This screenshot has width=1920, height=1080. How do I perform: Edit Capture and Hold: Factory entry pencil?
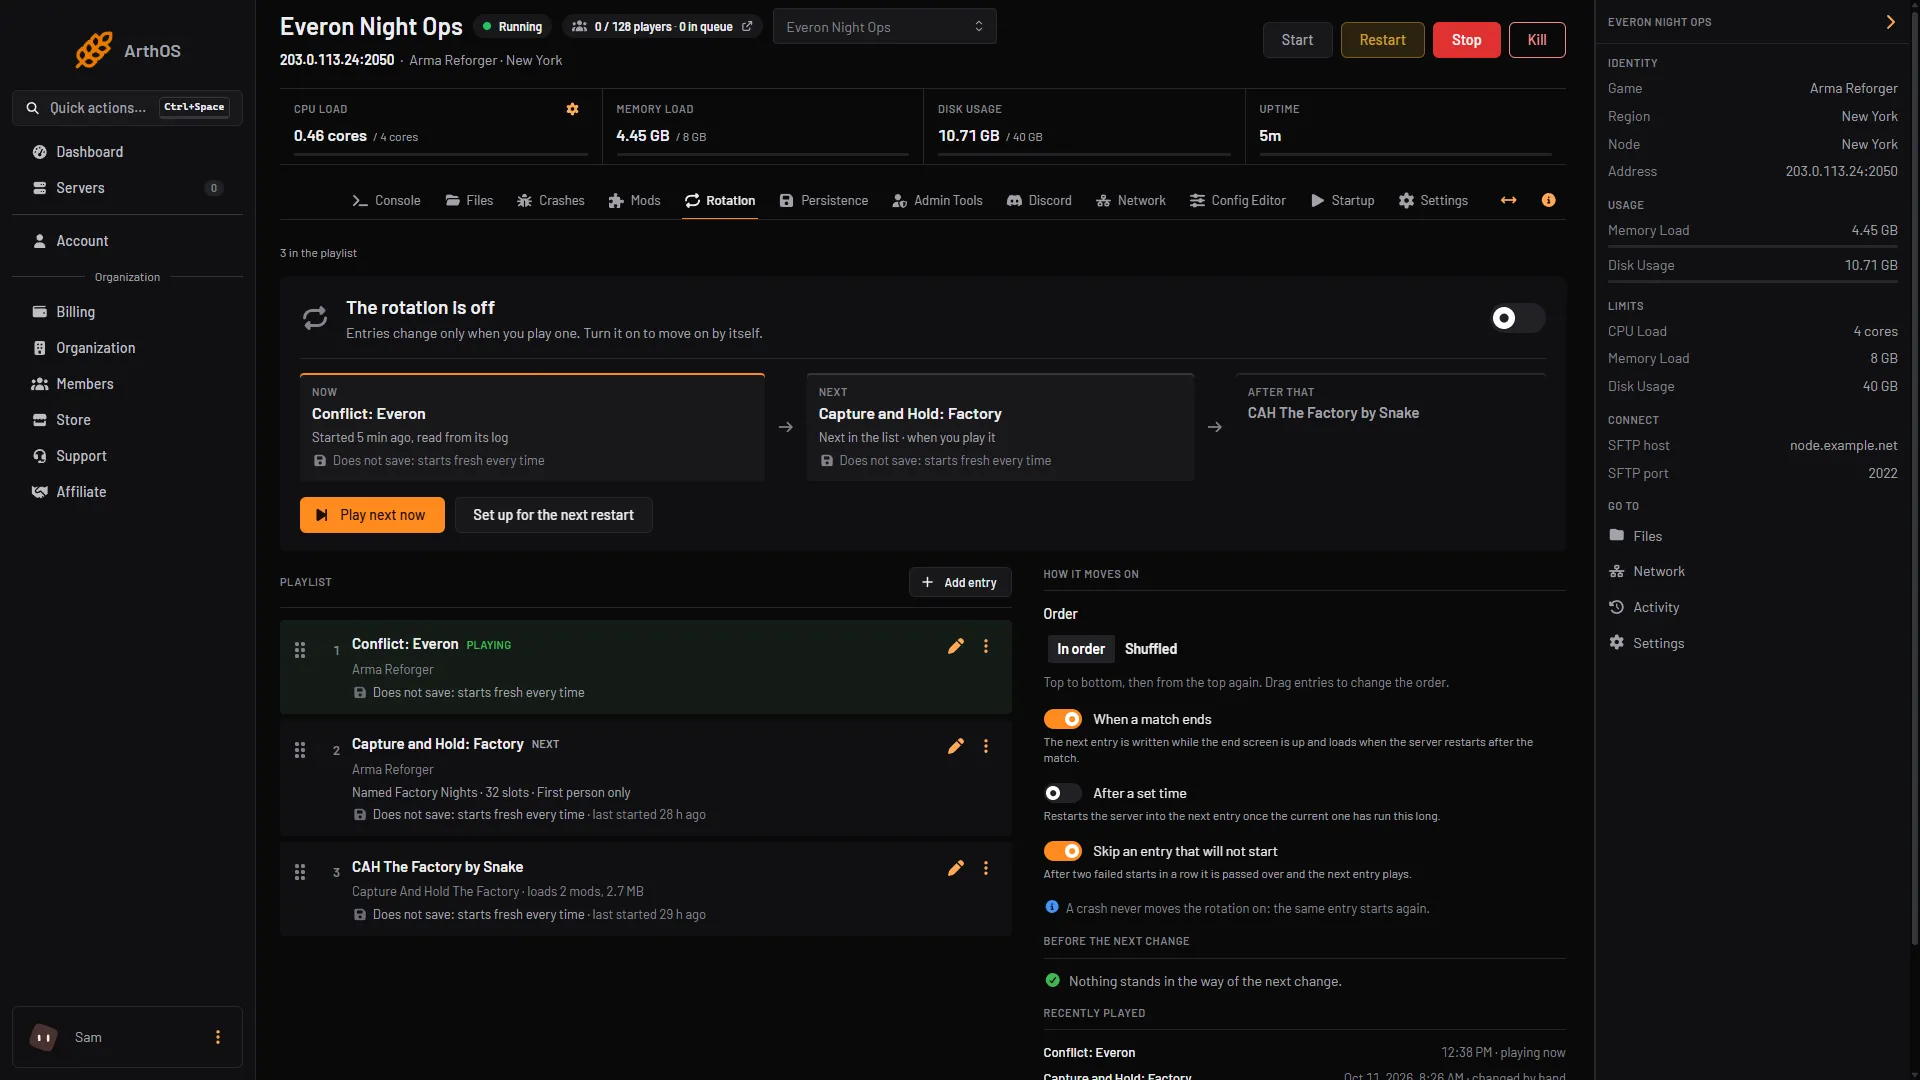click(x=956, y=746)
